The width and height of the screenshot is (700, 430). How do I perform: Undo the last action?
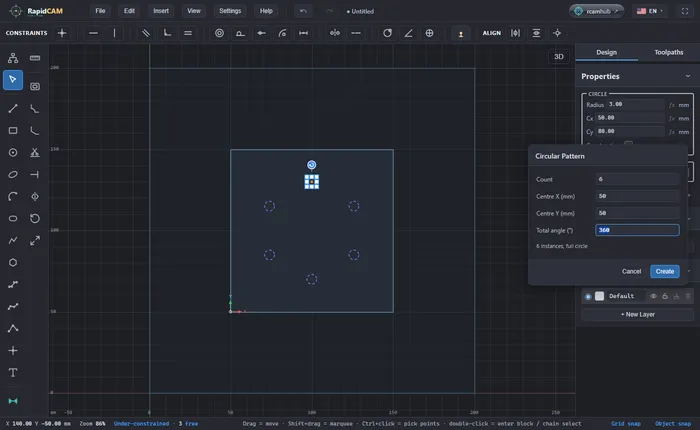click(x=304, y=11)
